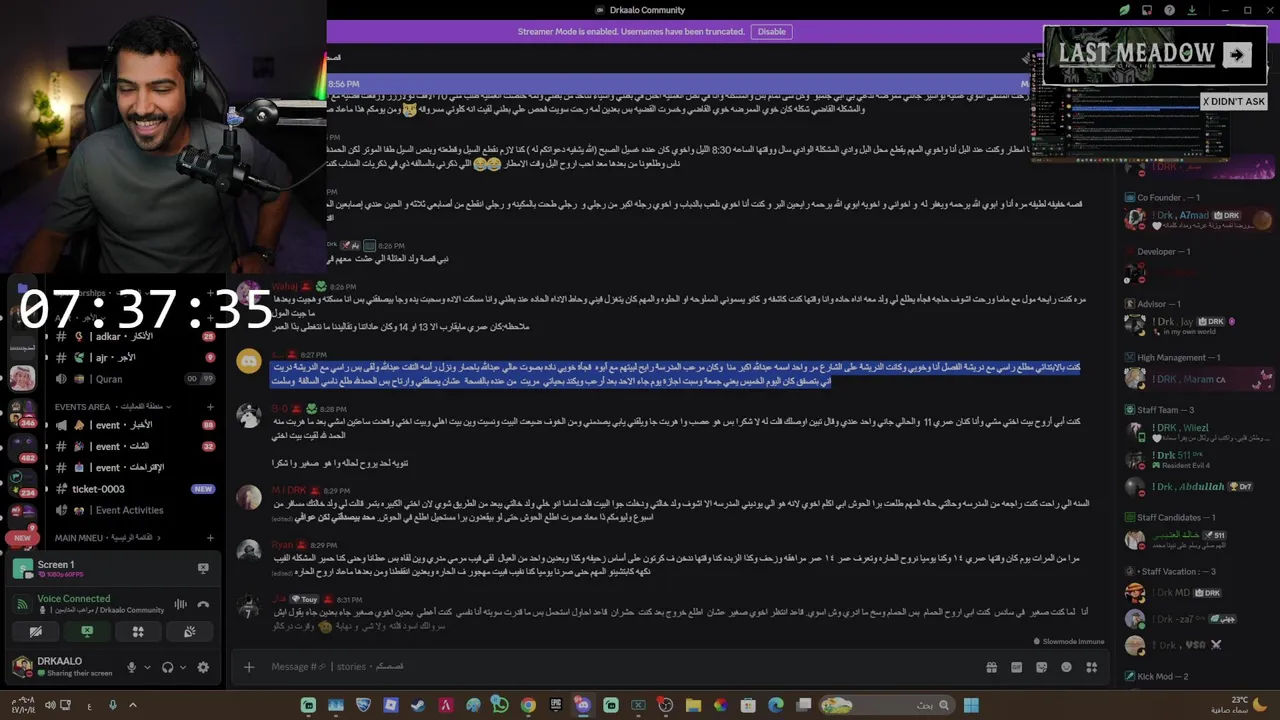
Task: Open member Drk Abdullah profile
Action: tap(1198, 487)
